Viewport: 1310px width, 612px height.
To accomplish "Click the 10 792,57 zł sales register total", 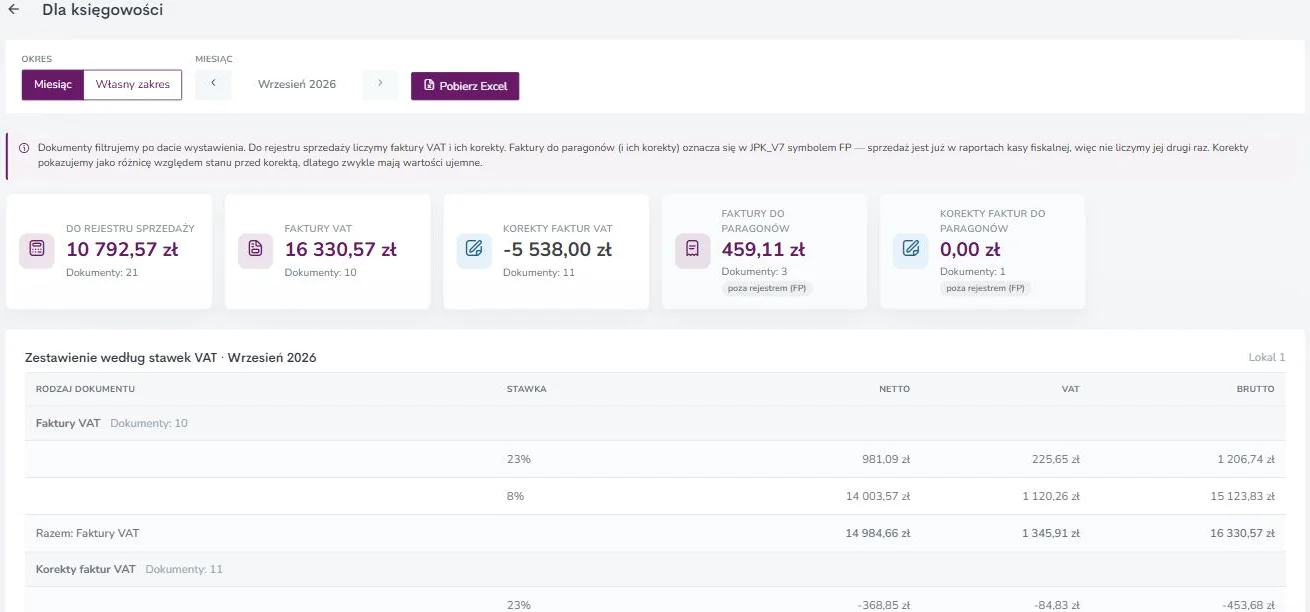I will [x=122, y=250].
